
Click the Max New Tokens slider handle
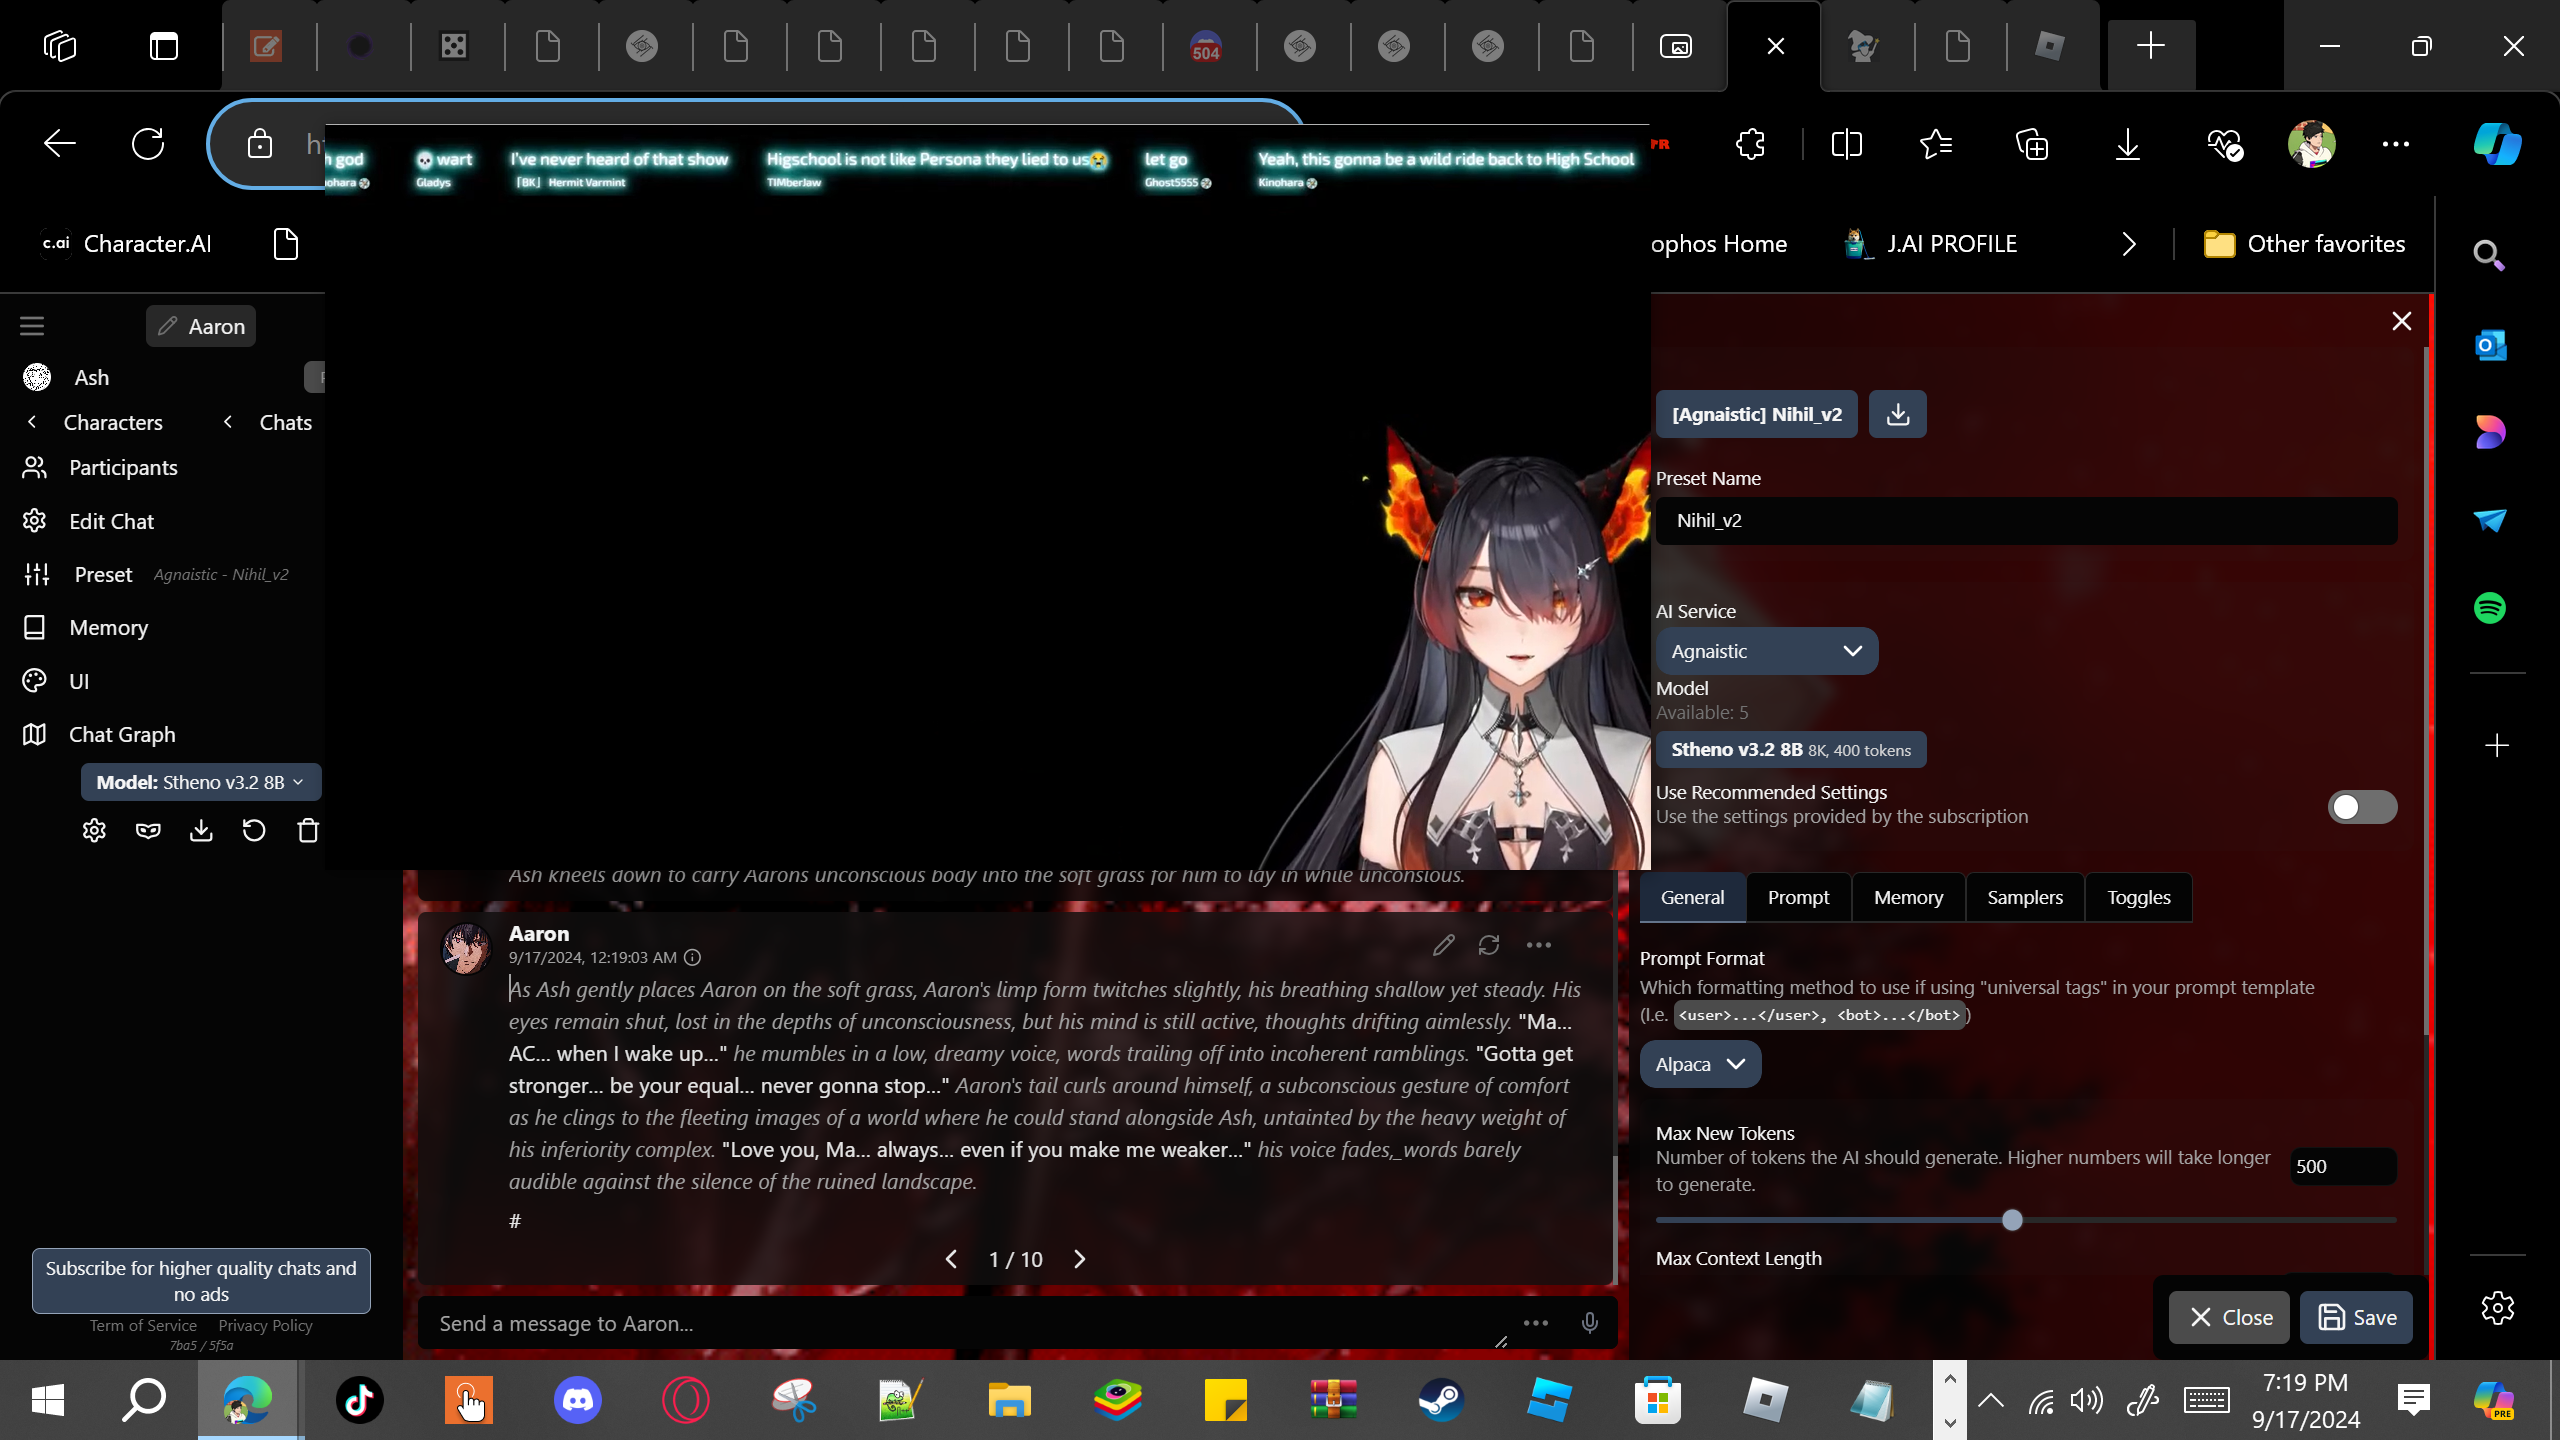click(x=2012, y=1220)
